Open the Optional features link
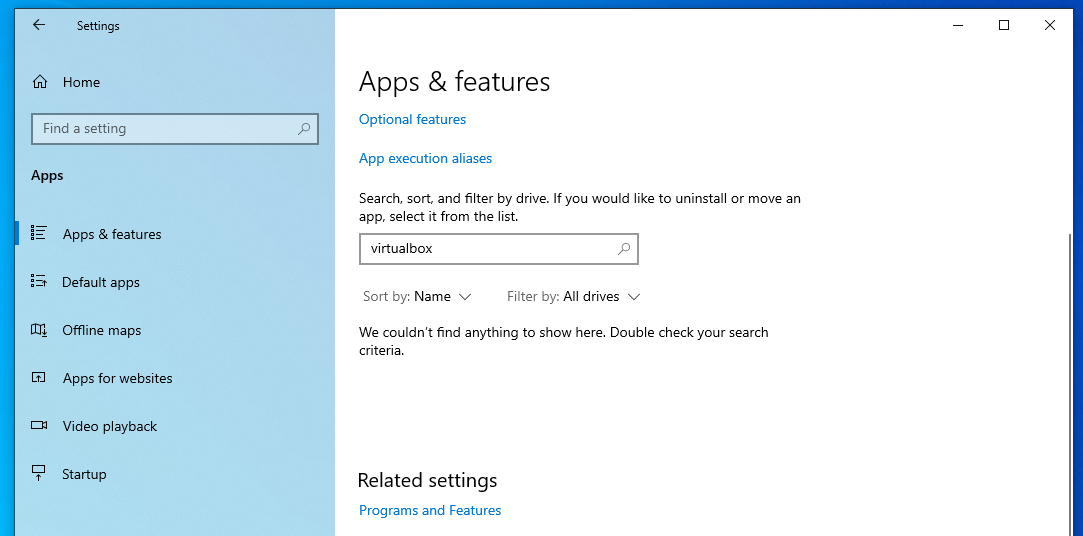 (412, 119)
